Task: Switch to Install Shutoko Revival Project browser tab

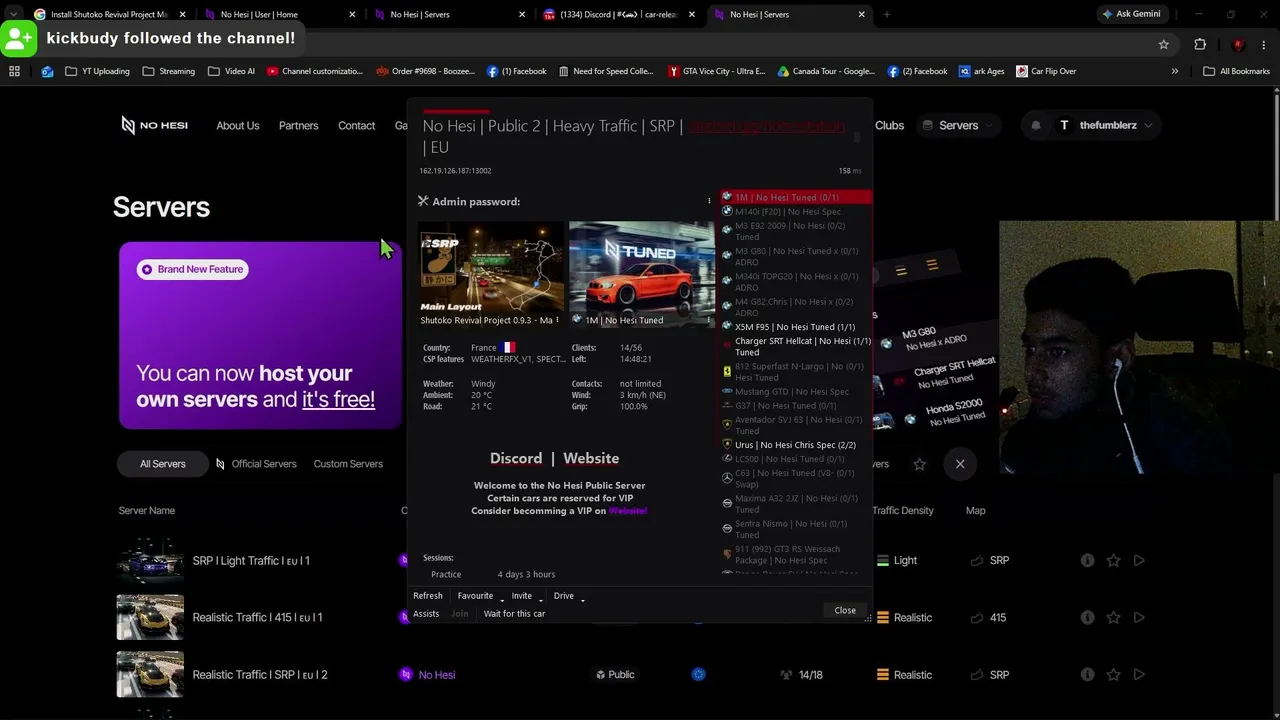Action: pyautogui.click(x=110, y=15)
